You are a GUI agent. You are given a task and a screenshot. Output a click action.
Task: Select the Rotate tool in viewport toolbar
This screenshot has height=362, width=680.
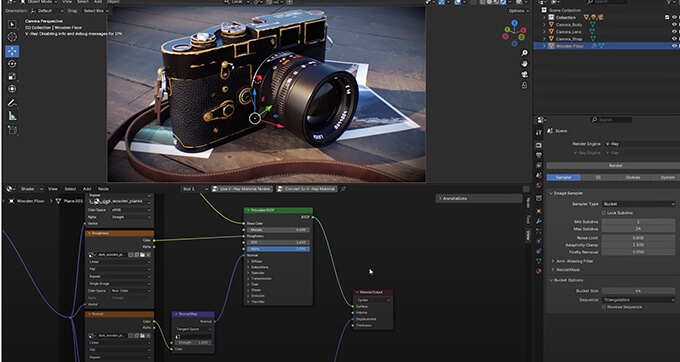12,64
